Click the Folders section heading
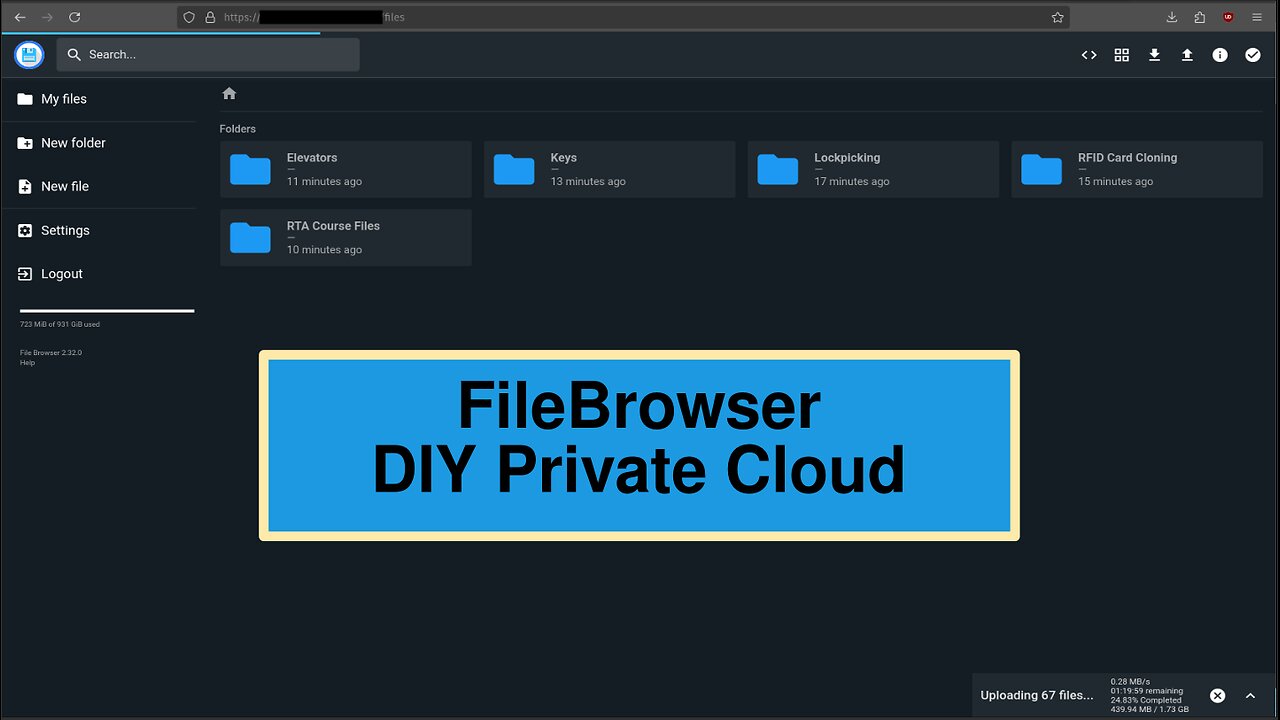This screenshot has width=1280, height=720. tap(238, 129)
